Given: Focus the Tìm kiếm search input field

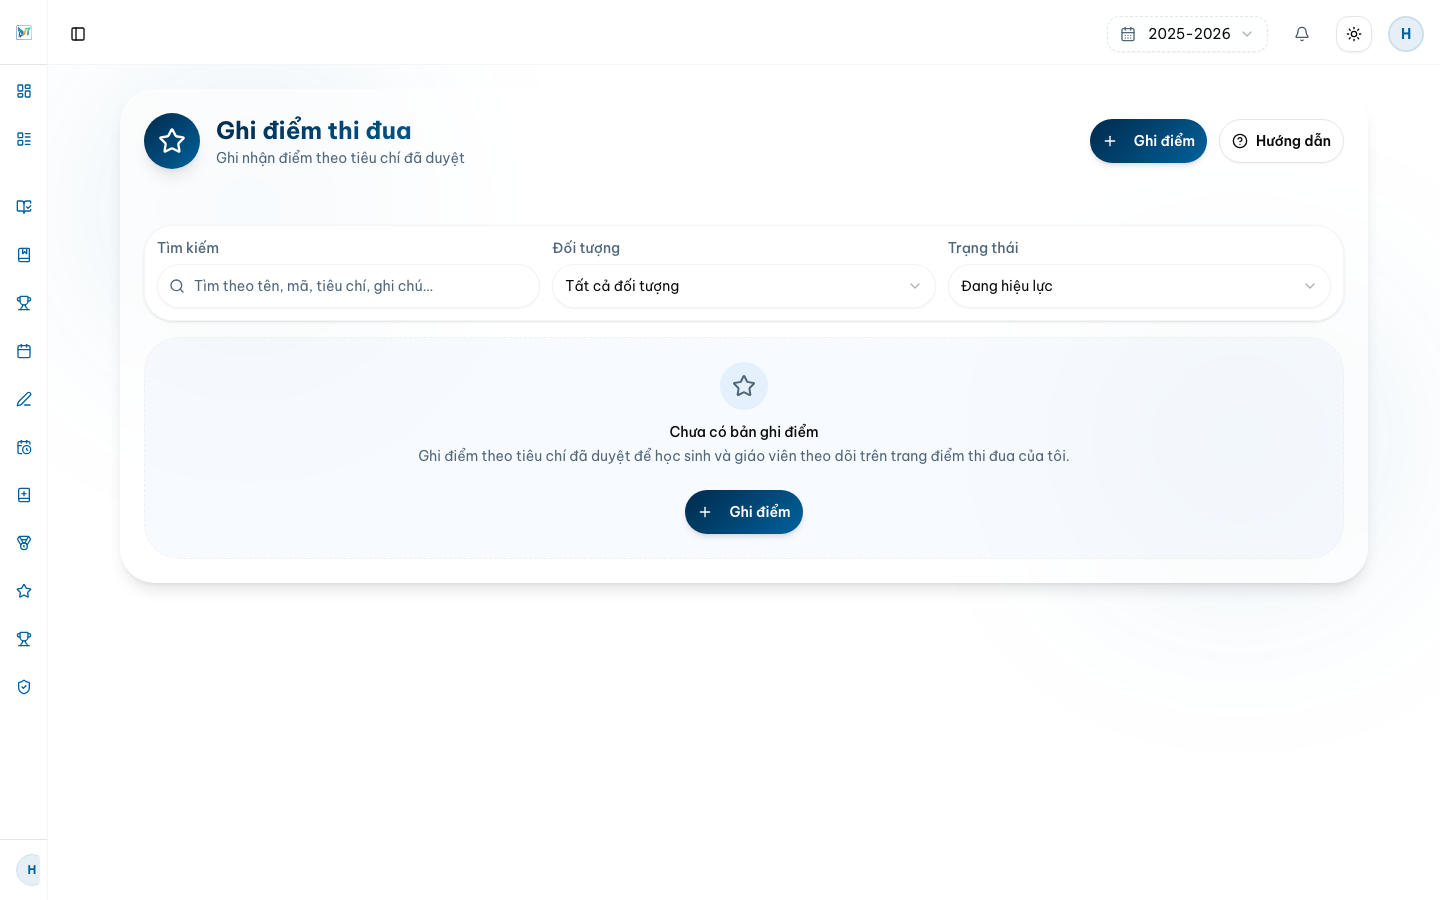Looking at the screenshot, I should [348, 286].
